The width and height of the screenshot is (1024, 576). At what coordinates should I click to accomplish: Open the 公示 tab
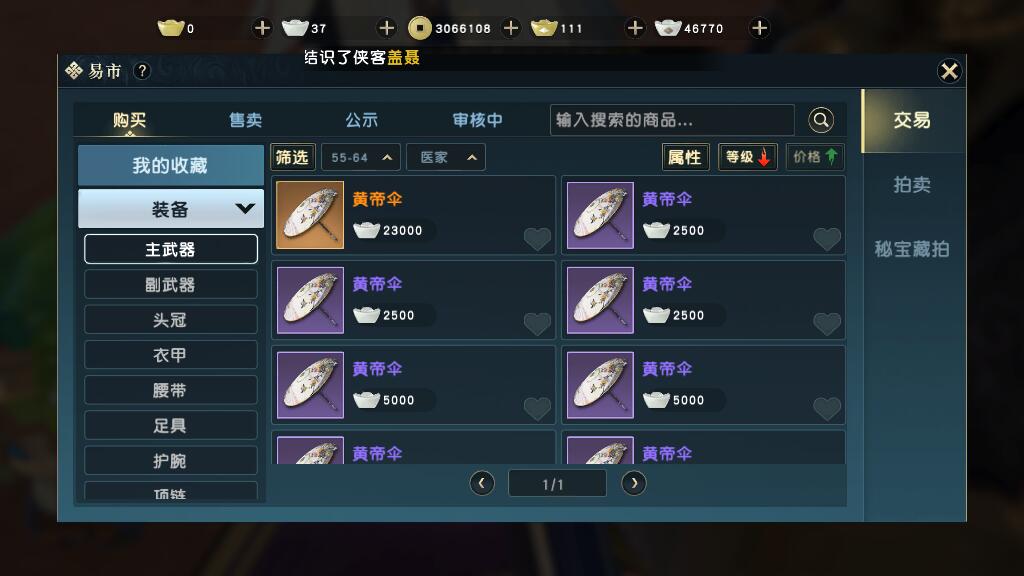coord(361,120)
